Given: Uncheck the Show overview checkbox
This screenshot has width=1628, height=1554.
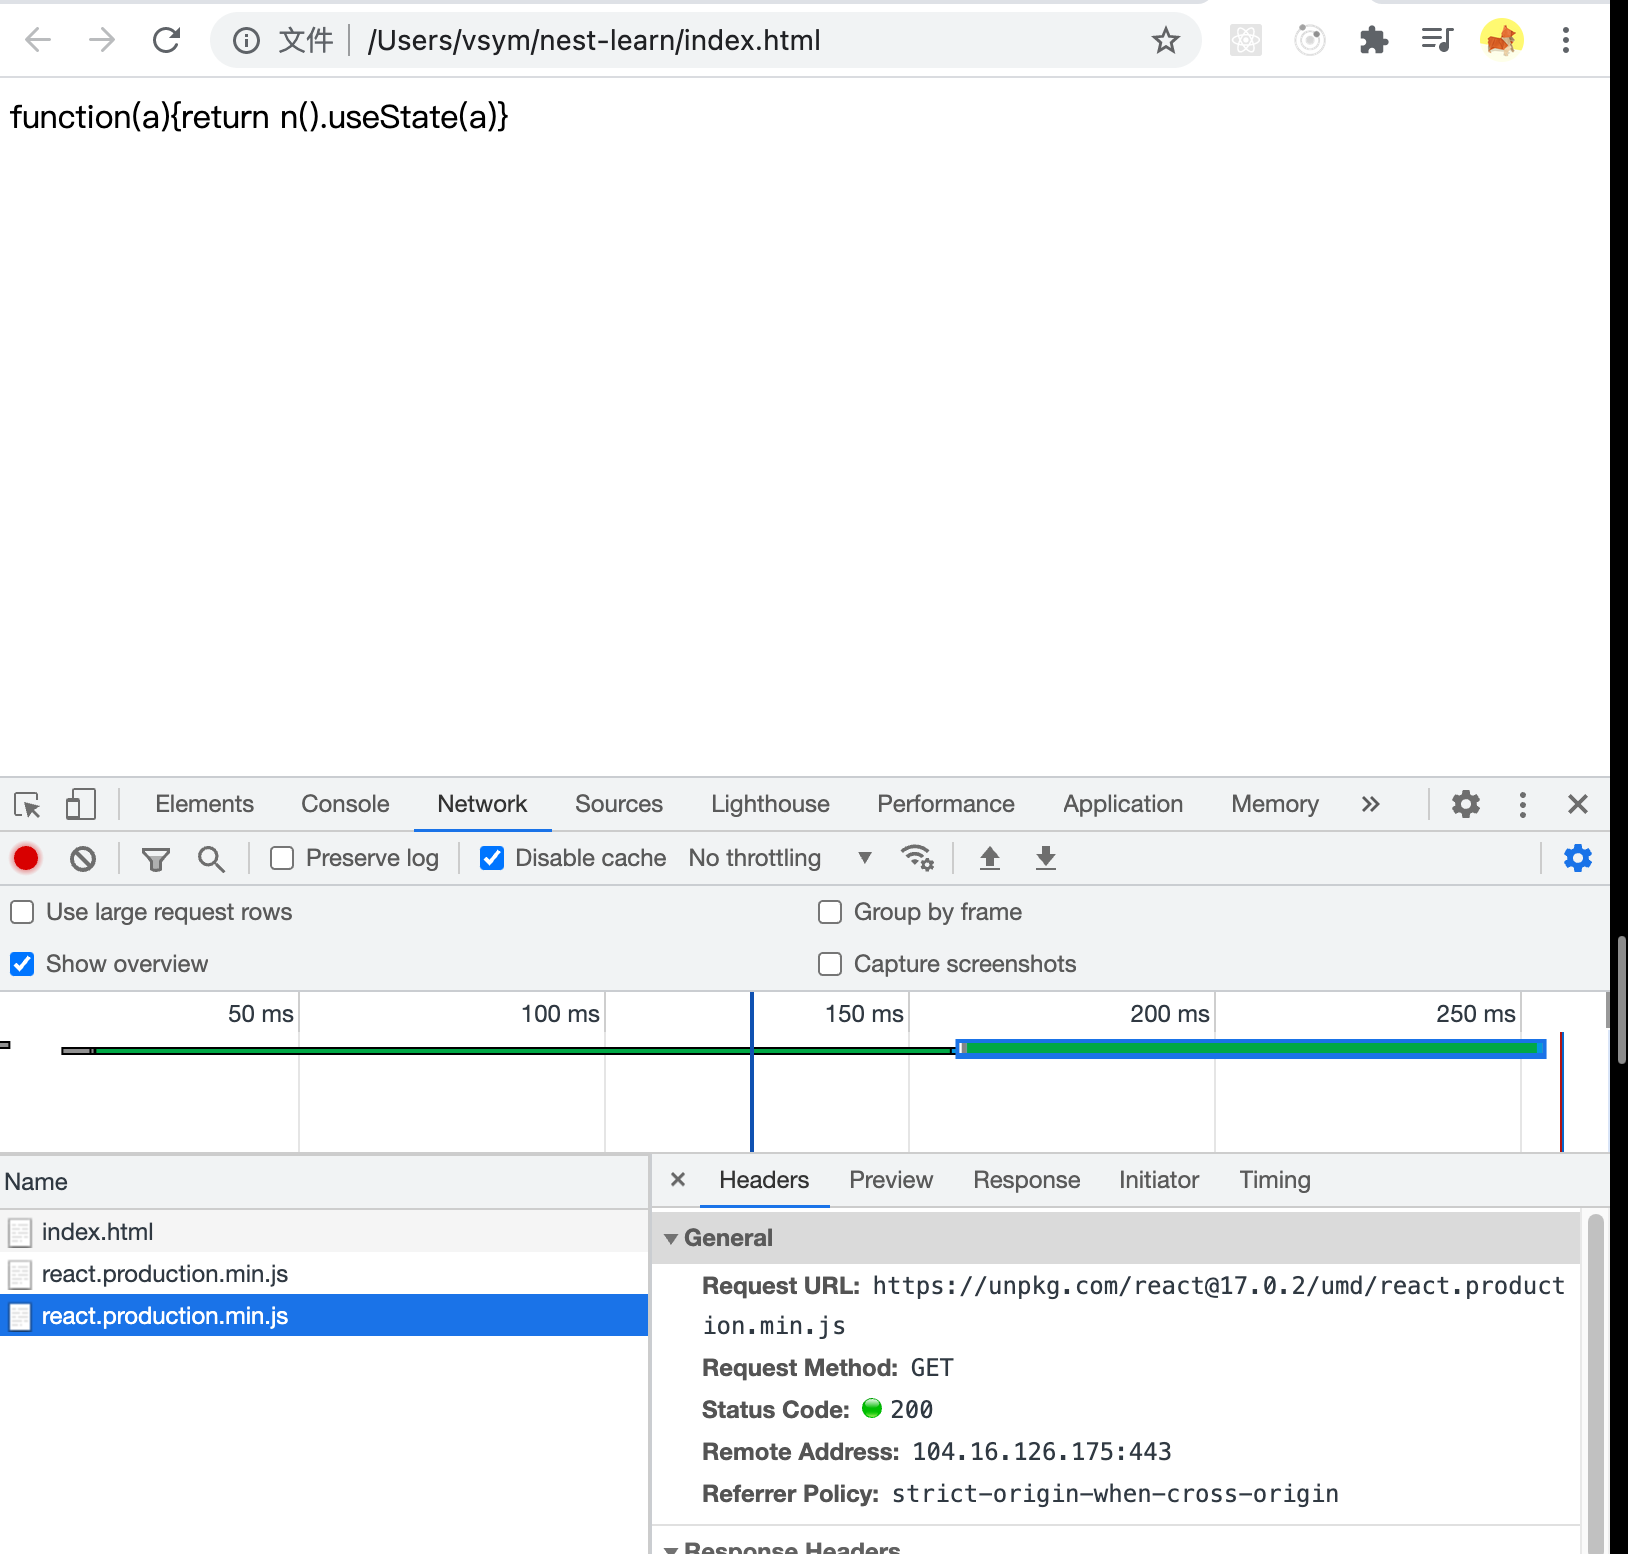Looking at the screenshot, I should point(22,964).
